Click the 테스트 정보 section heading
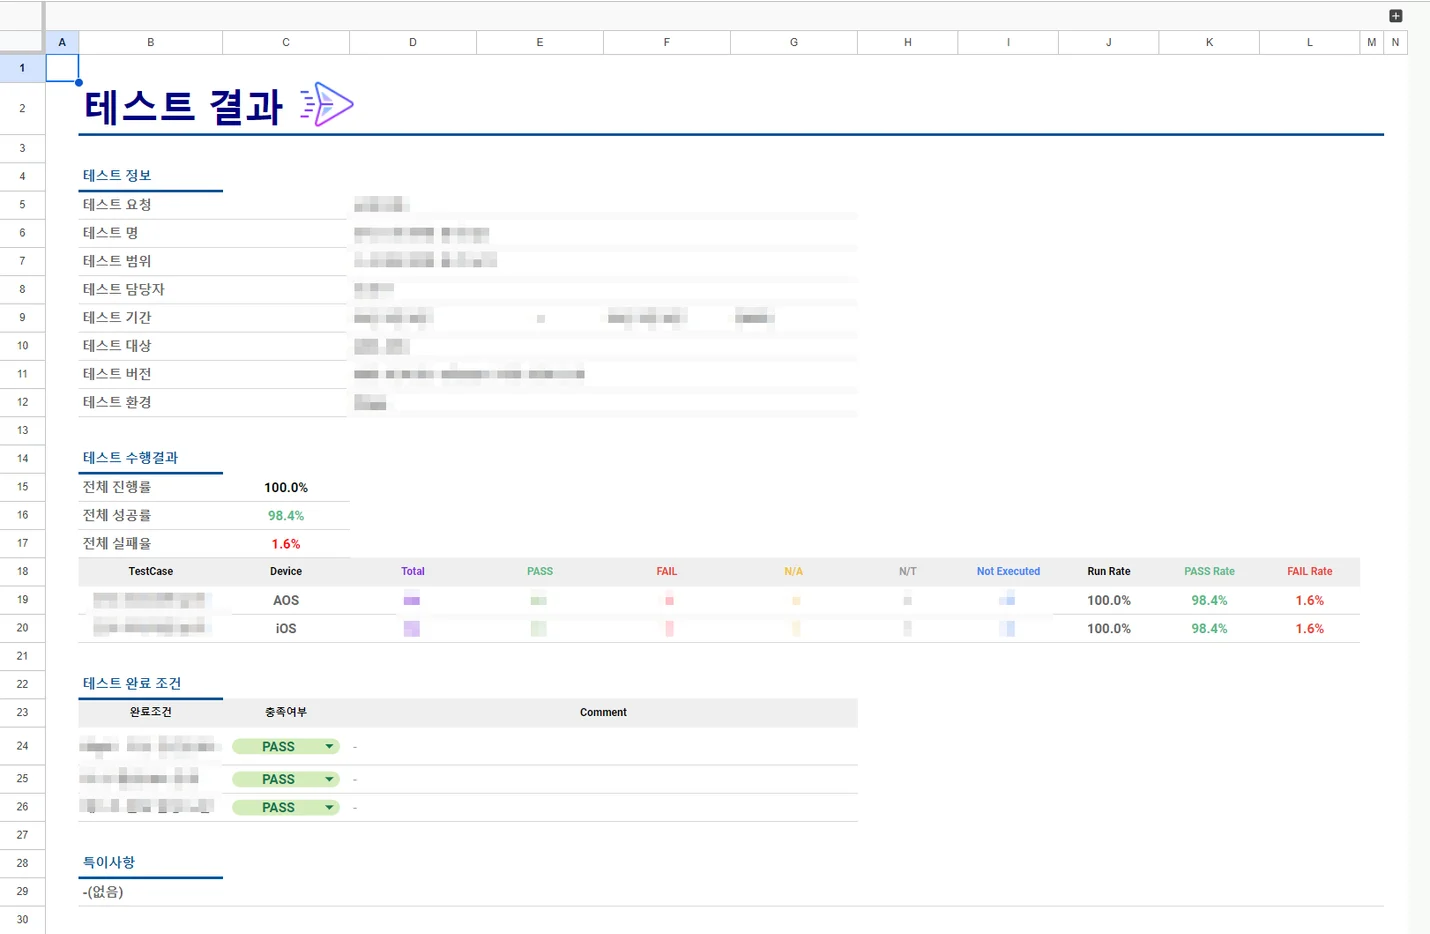Screen dimensions: 1430x934 pyautogui.click(x=117, y=176)
